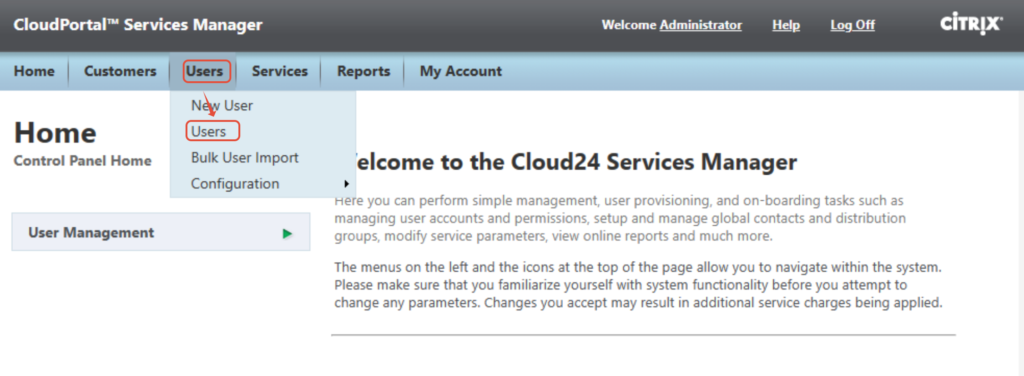This screenshot has width=1024, height=376.
Task: Click the Log Off link
Action: [852, 25]
